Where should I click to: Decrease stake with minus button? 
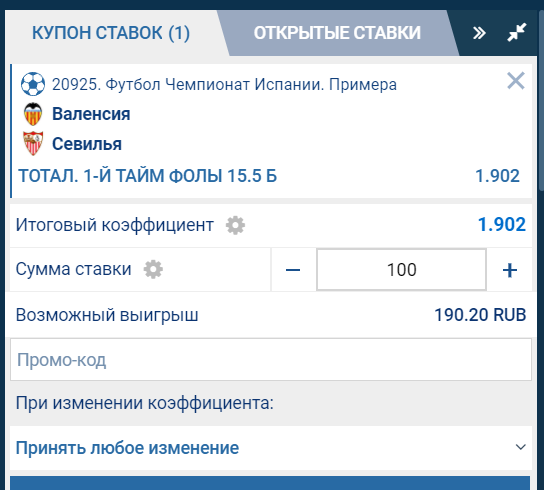(x=293, y=270)
